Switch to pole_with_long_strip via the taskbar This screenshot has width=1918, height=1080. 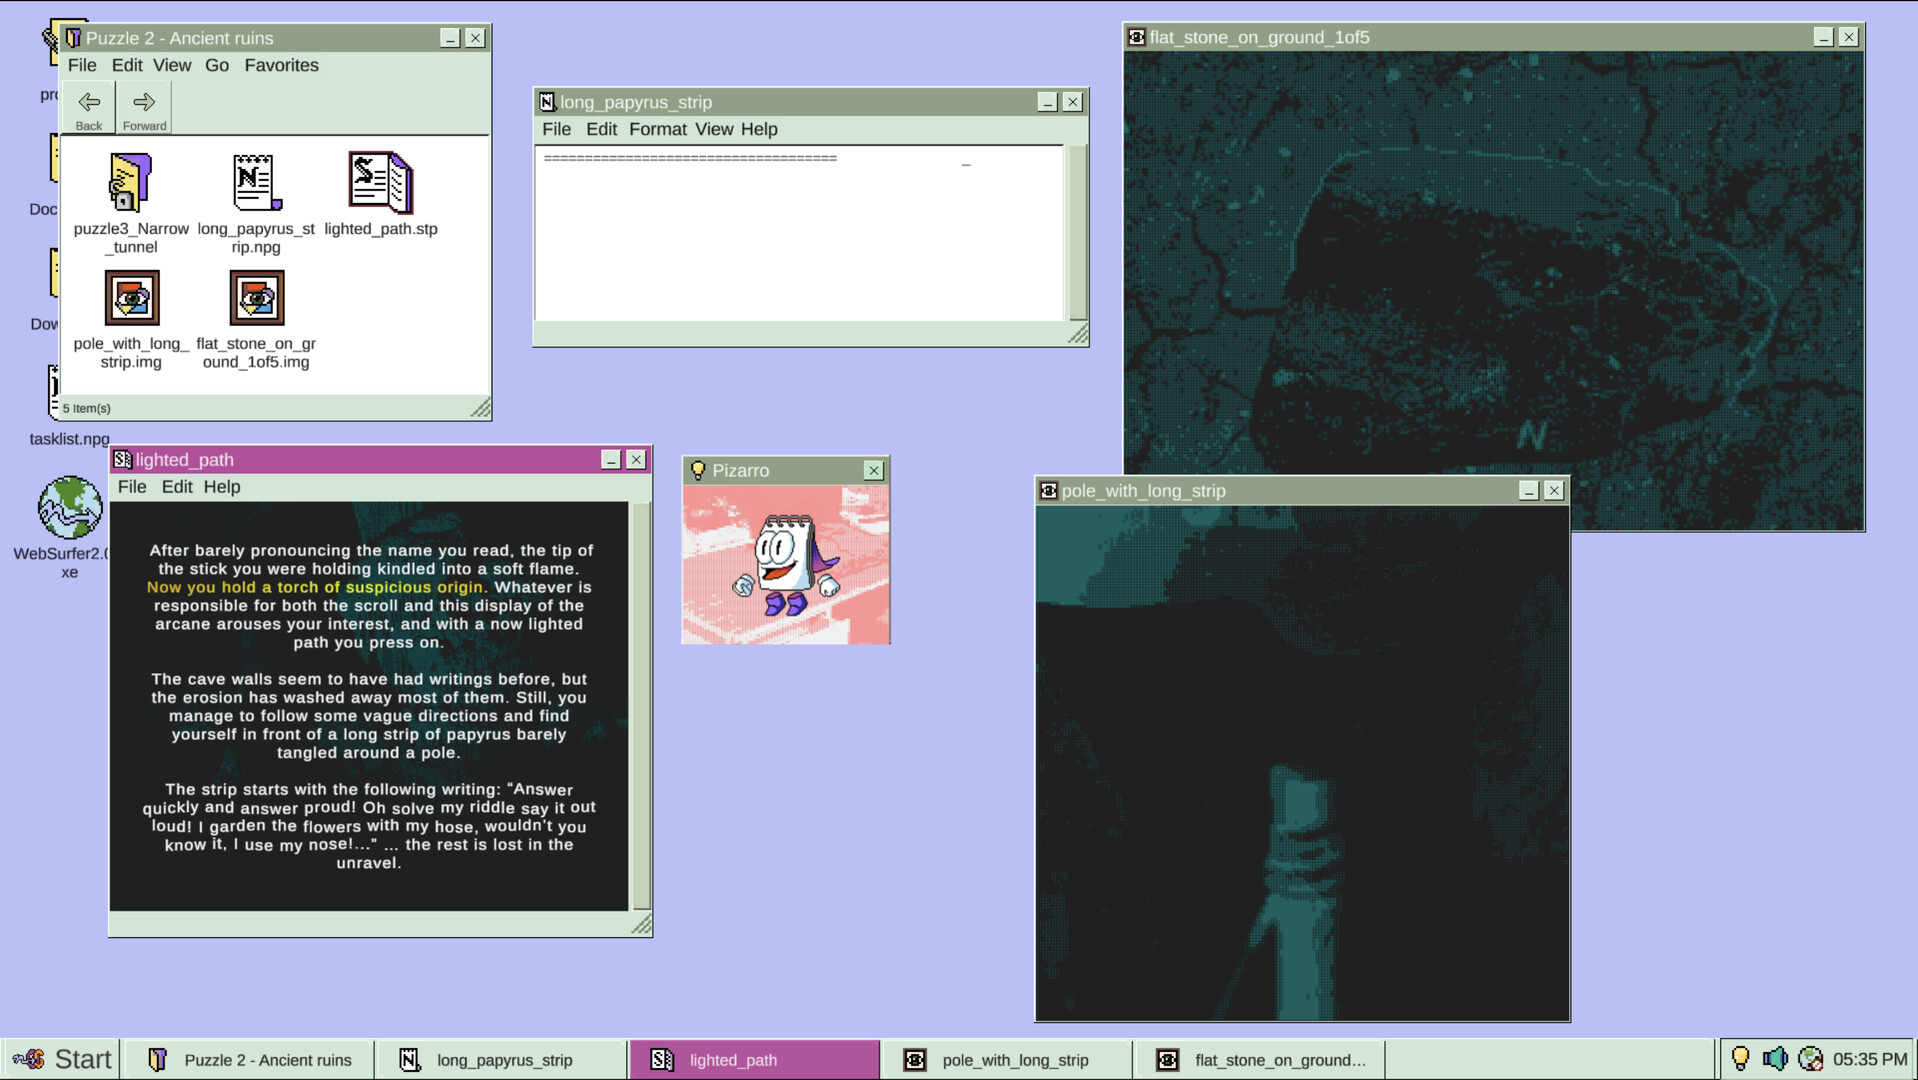pyautogui.click(x=1015, y=1060)
